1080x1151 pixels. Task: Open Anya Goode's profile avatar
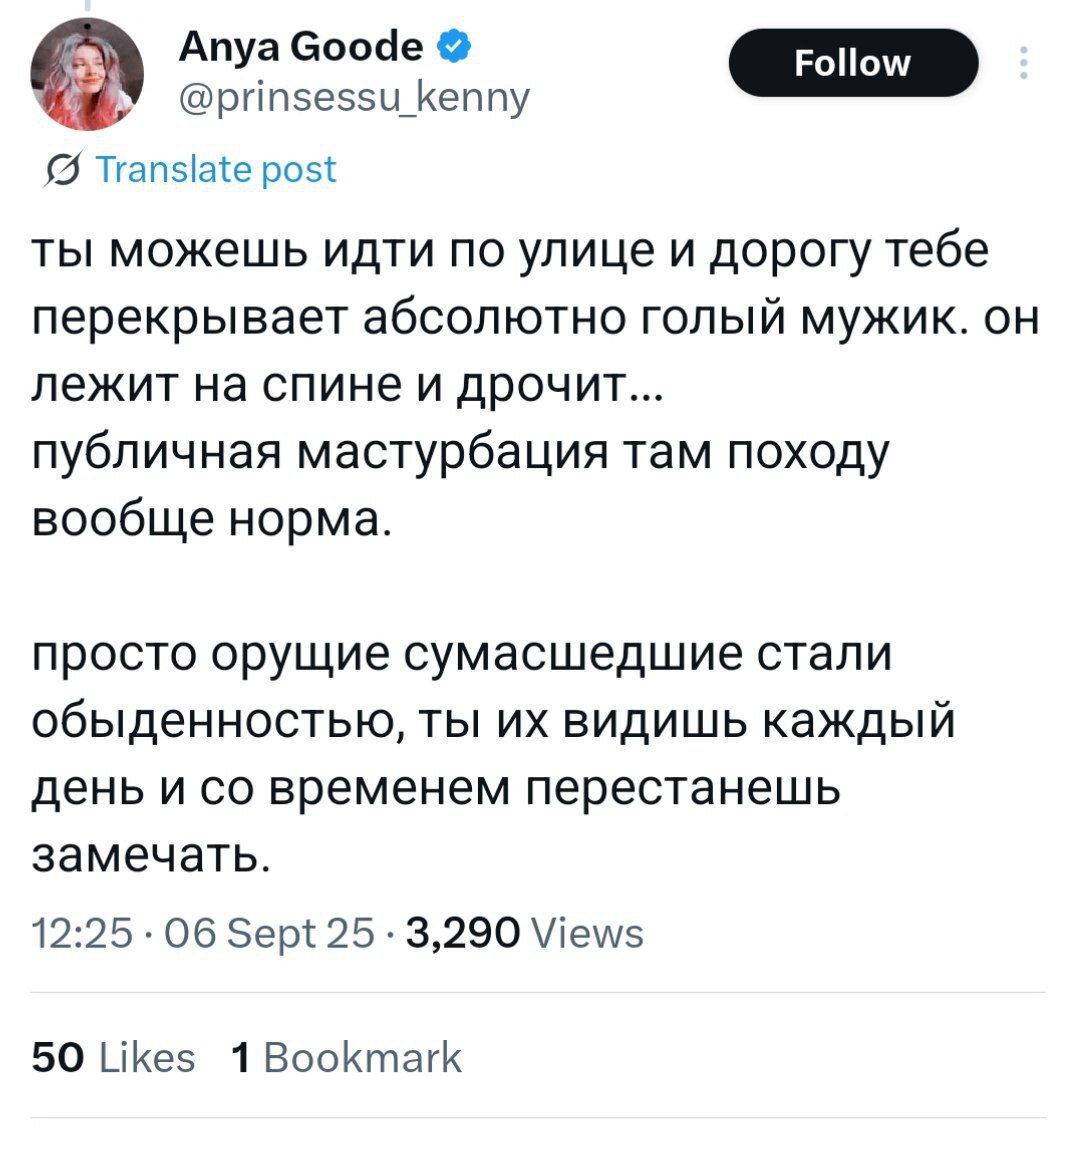[87, 76]
